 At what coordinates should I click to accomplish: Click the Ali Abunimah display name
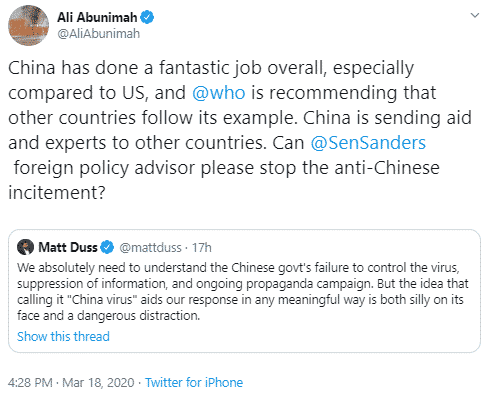[97, 17]
